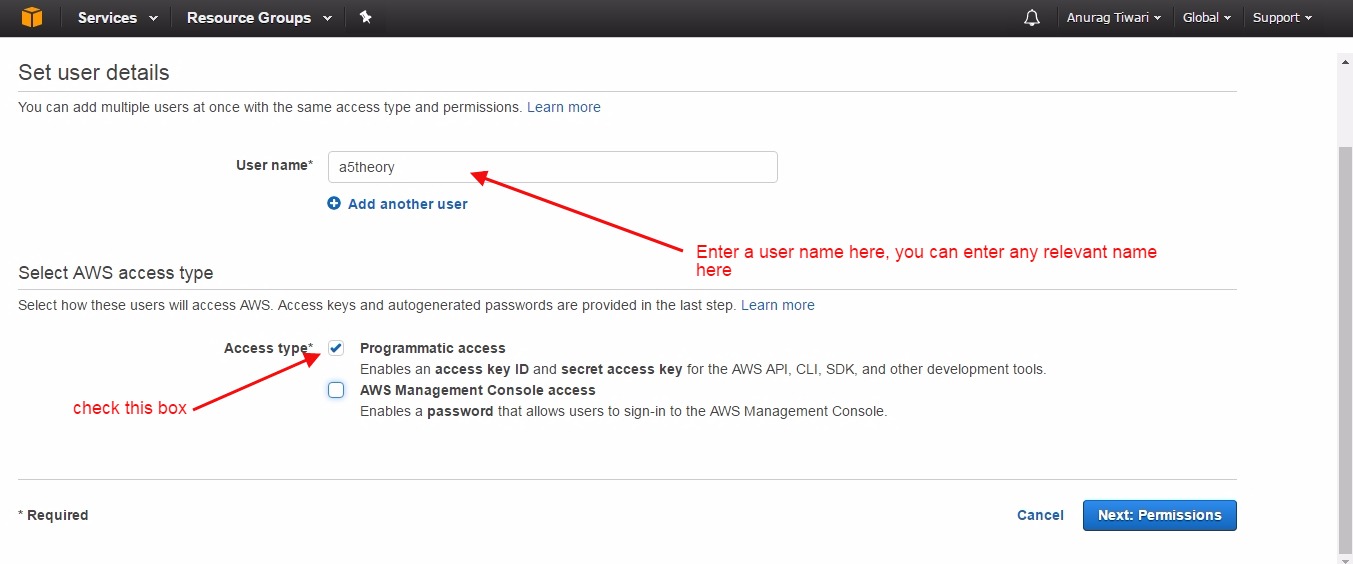Open the notifications bell
1353x564 pixels.
[x=1032, y=18]
